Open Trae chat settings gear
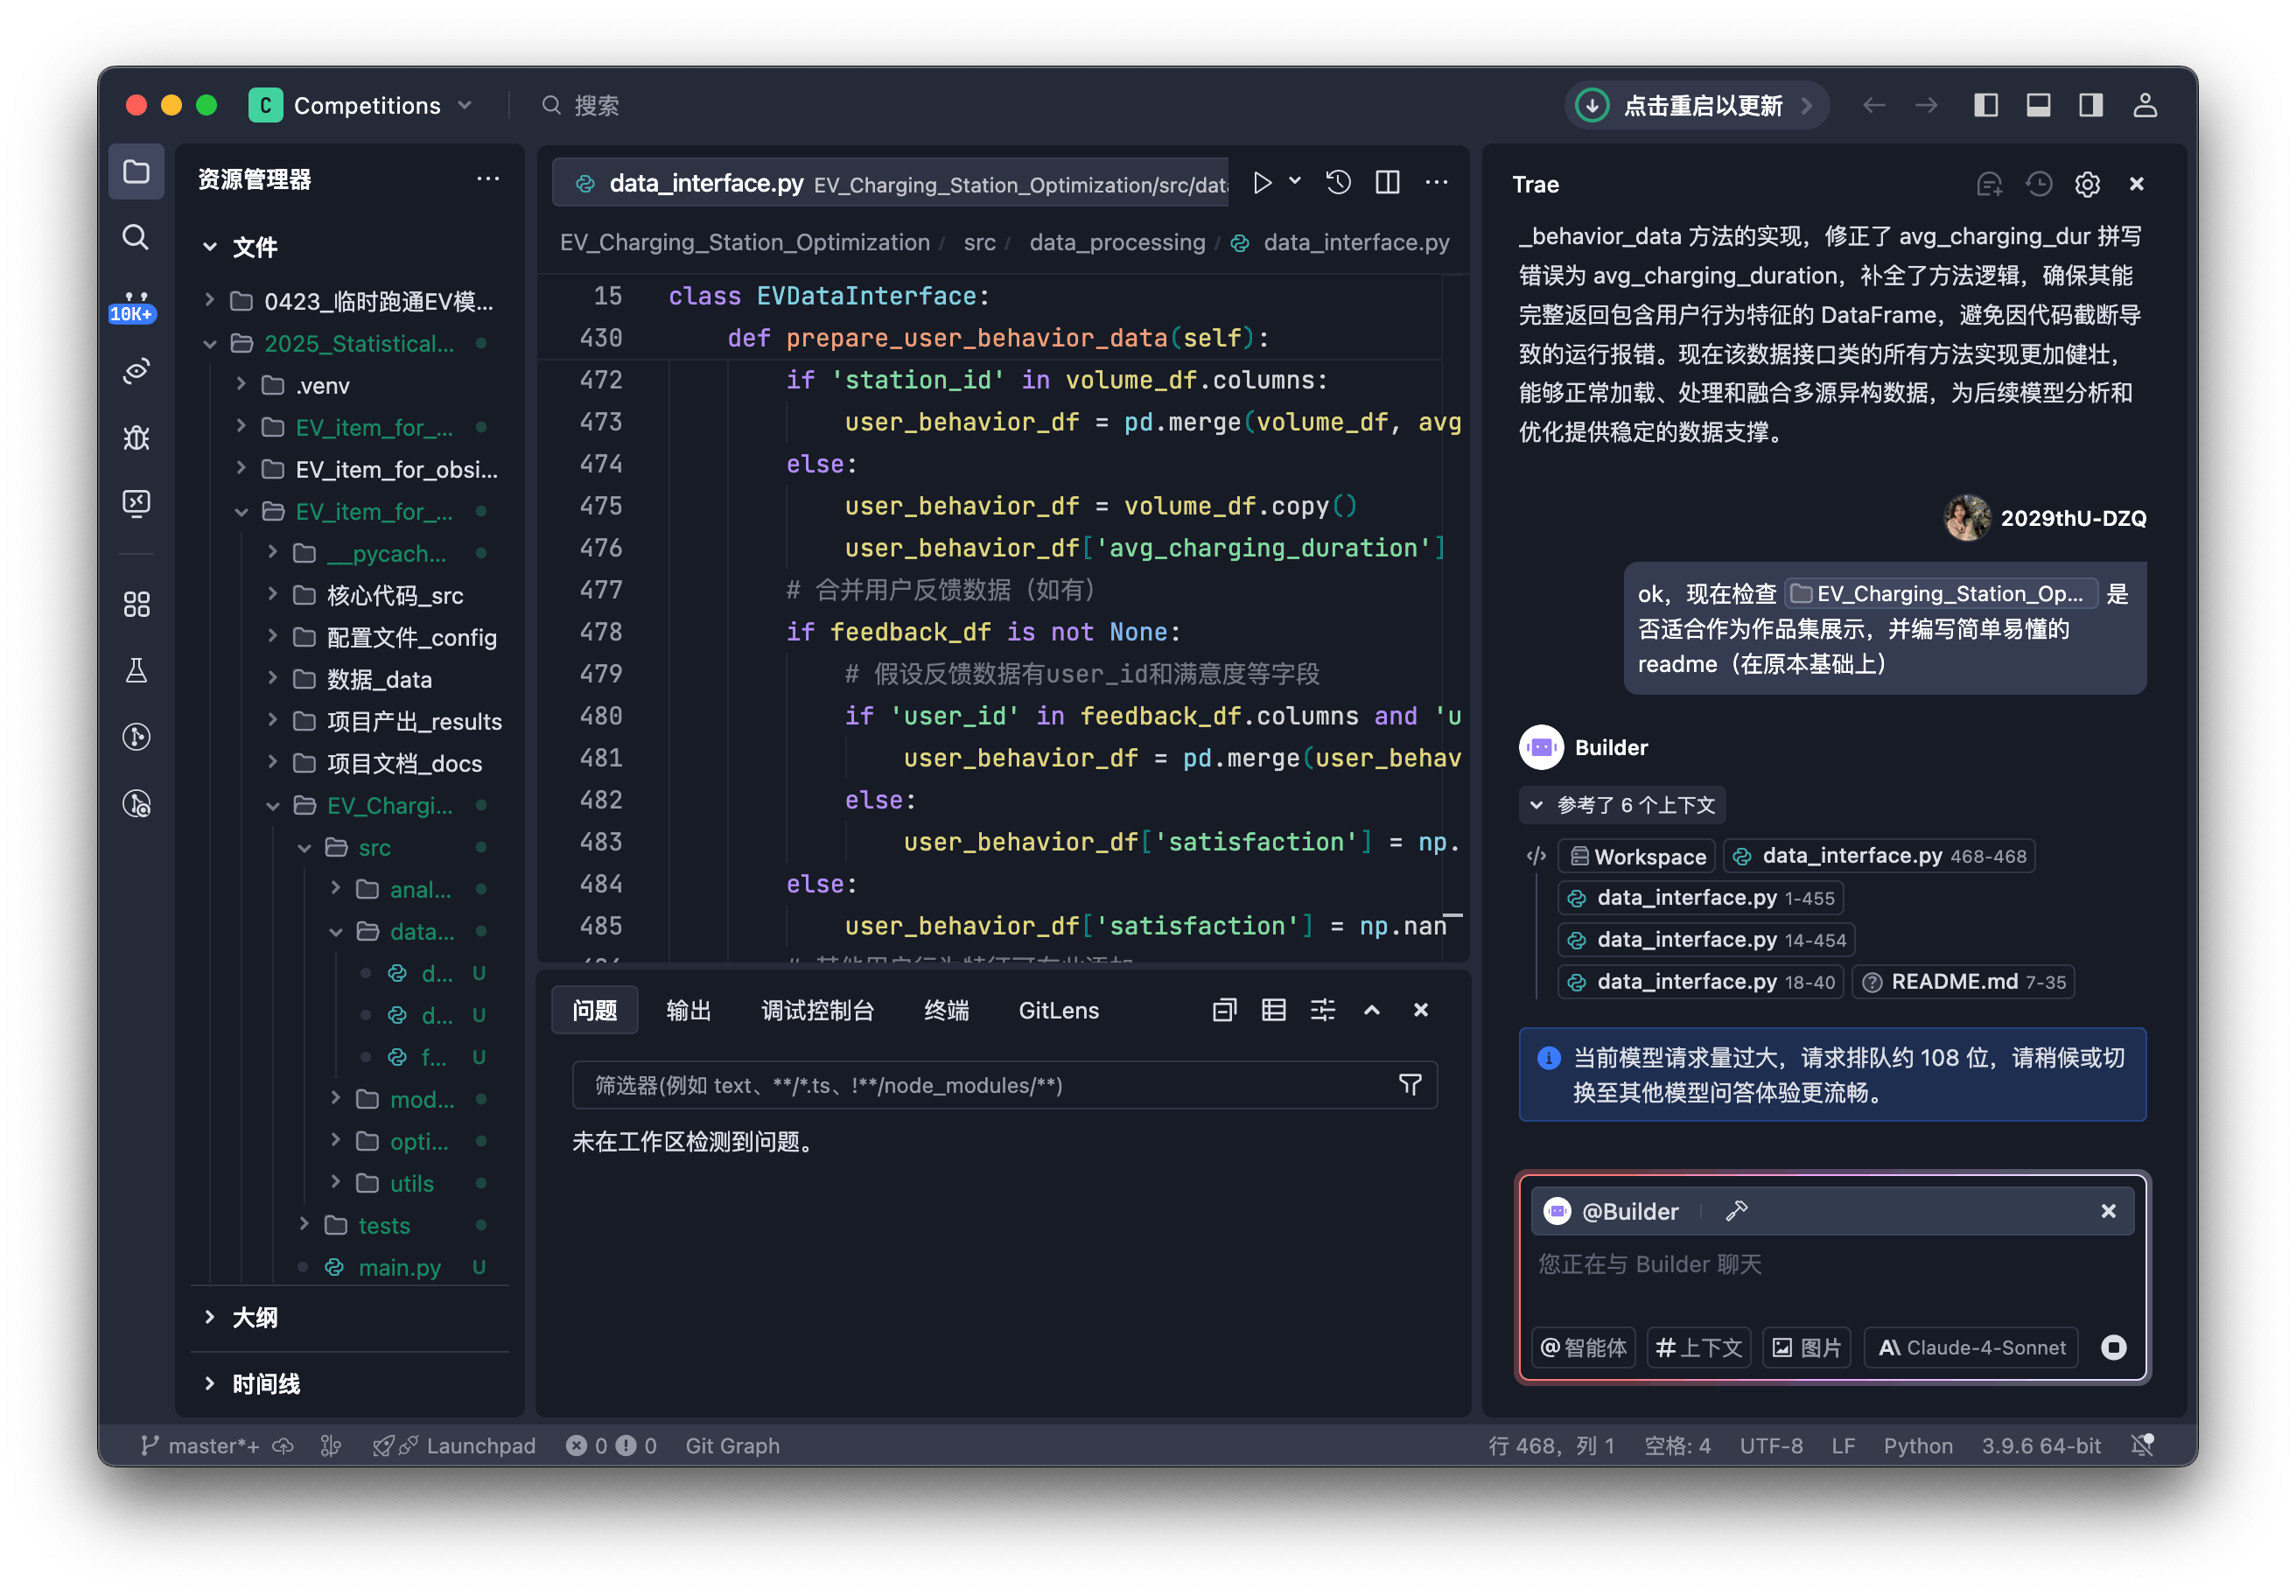This screenshot has height=1596, width=2296. pyautogui.click(x=2087, y=184)
